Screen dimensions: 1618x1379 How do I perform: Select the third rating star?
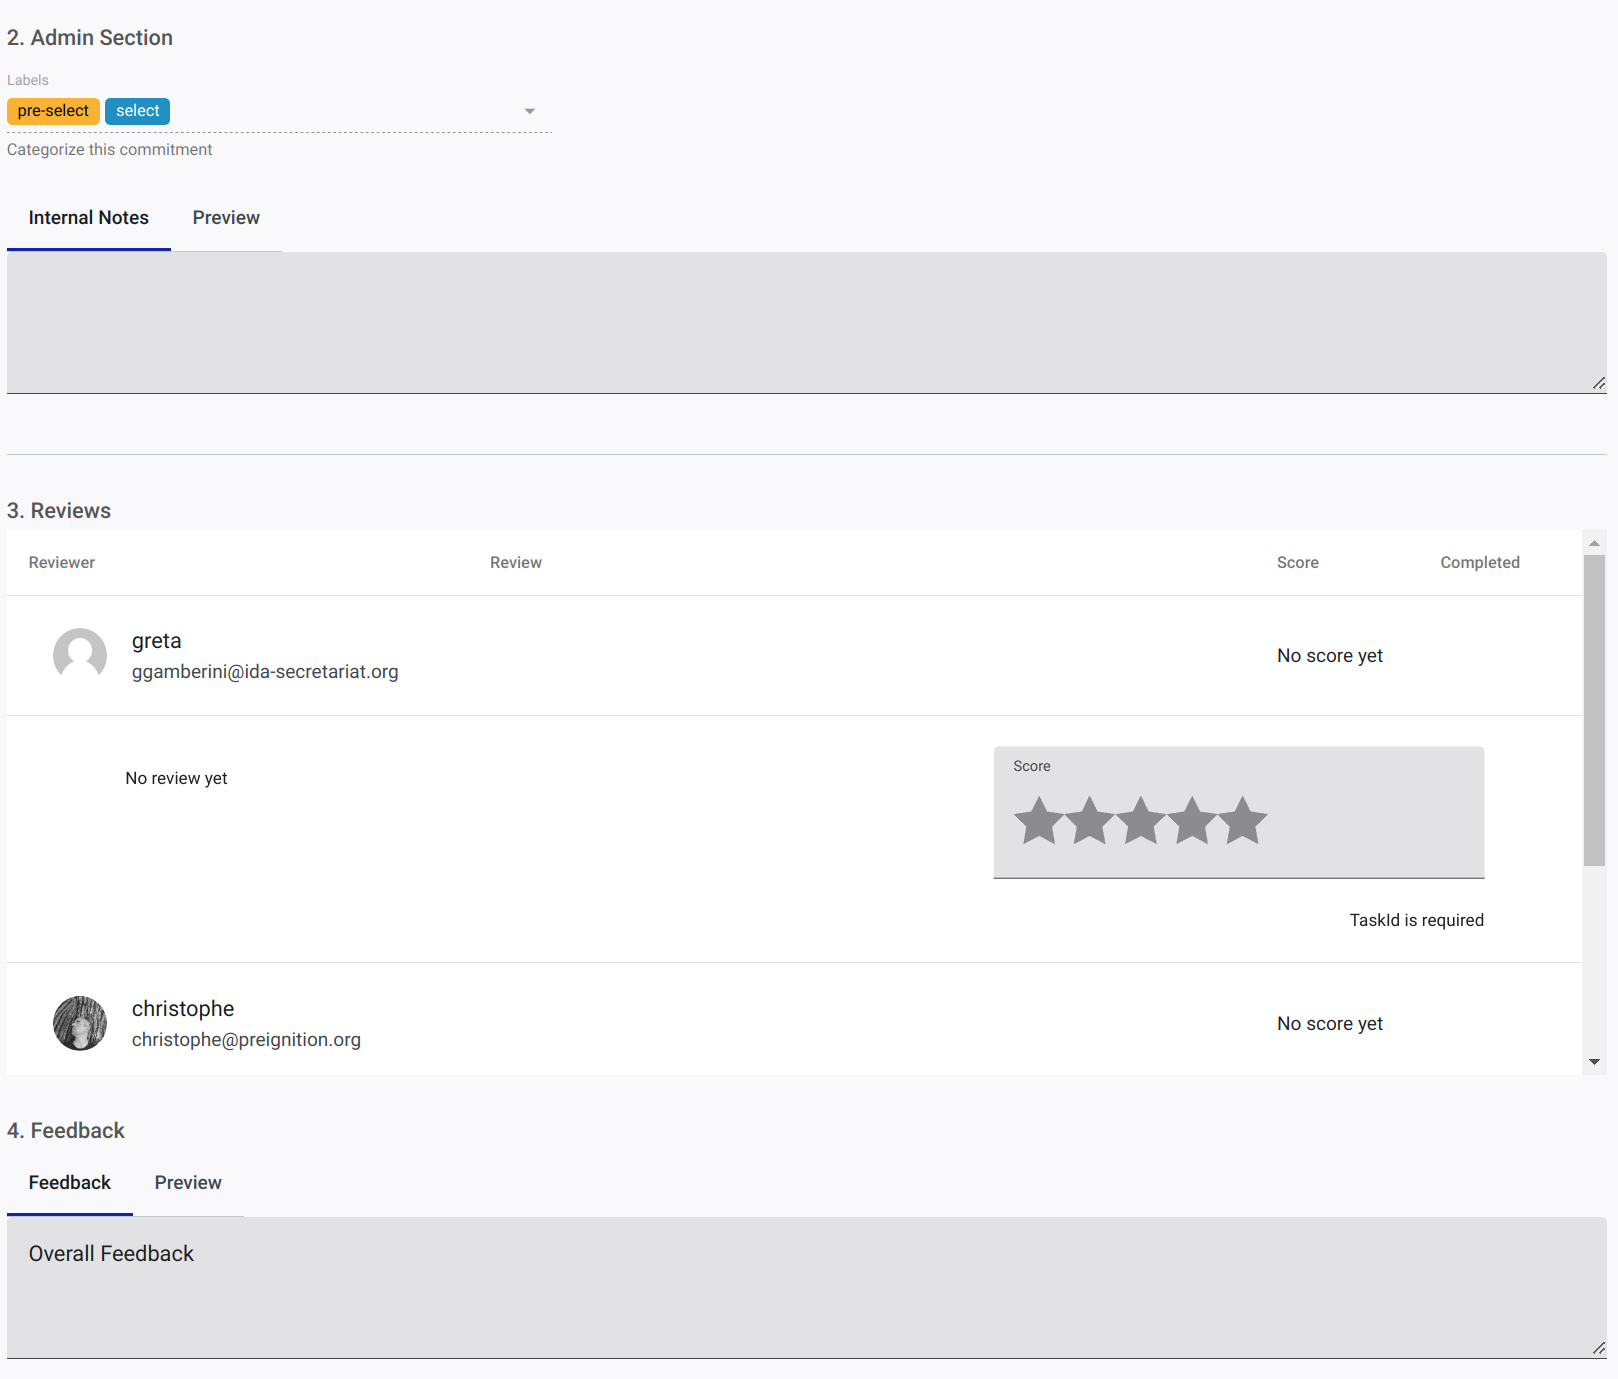click(1141, 821)
